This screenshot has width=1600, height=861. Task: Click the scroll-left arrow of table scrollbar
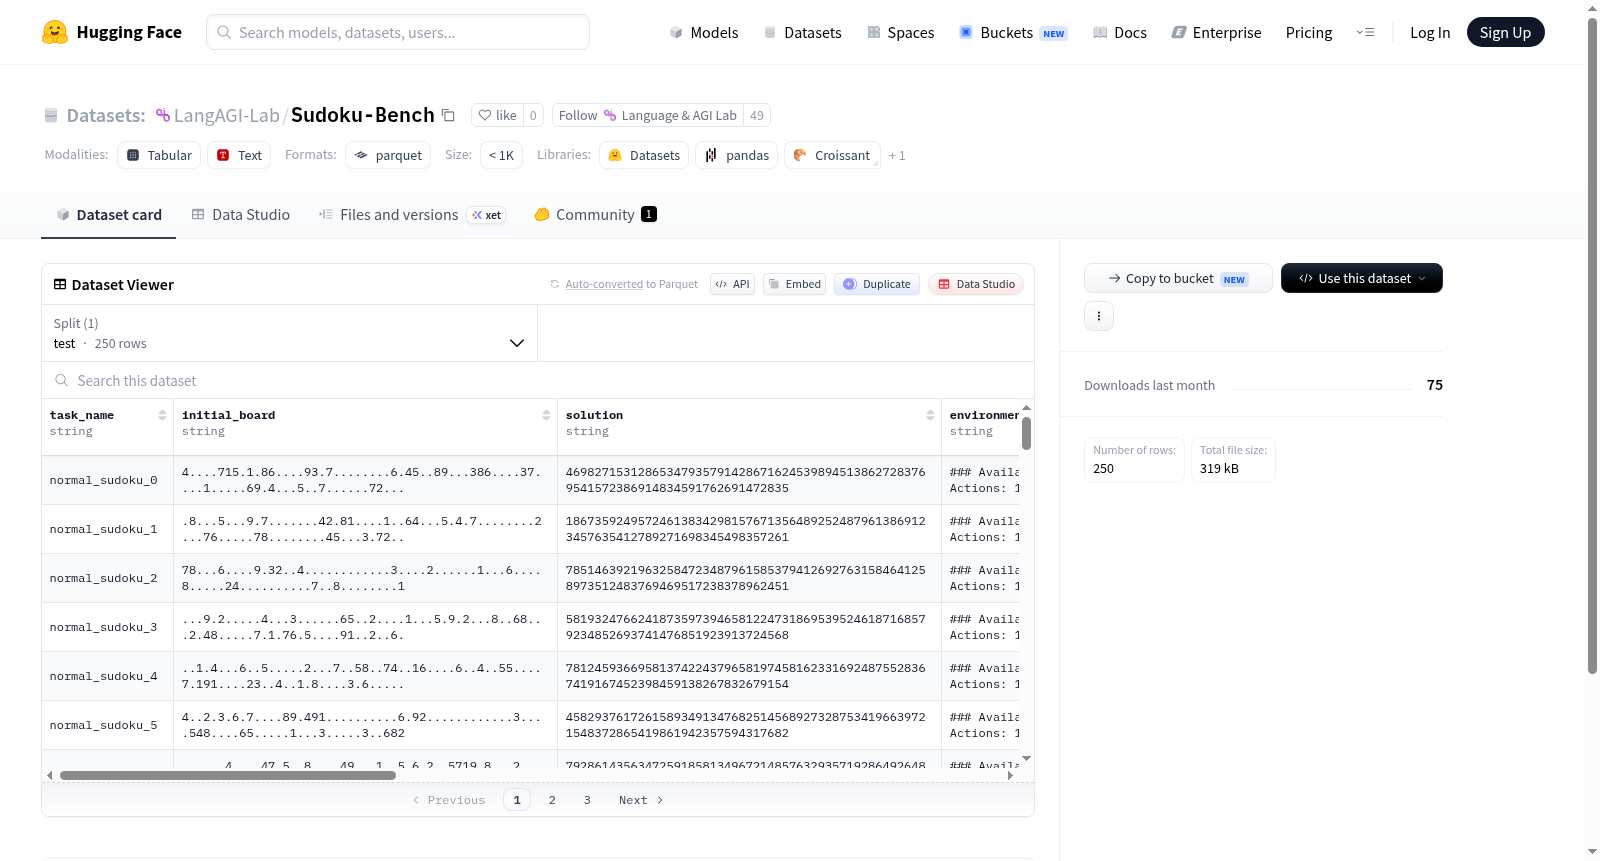(50, 775)
